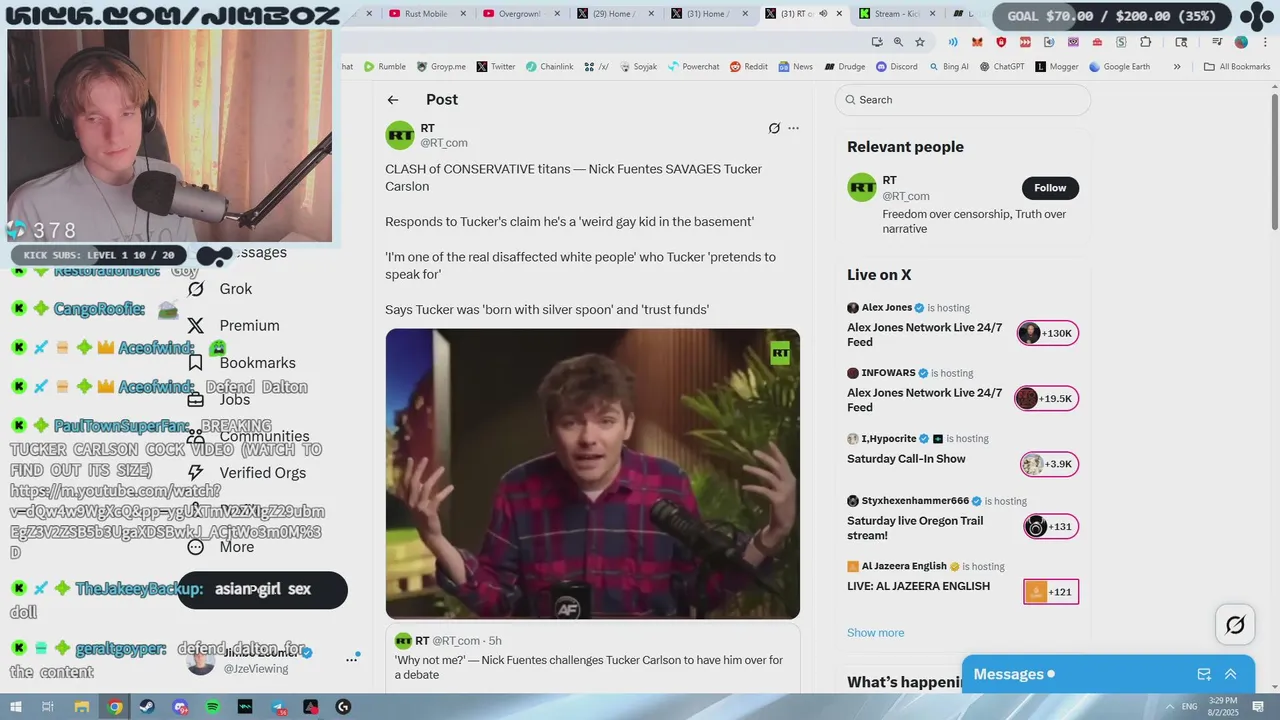Viewport: 1280px width, 720px height.
Task: Join INFOWARS +19.5K live badge
Action: pyautogui.click(x=1046, y=398)
